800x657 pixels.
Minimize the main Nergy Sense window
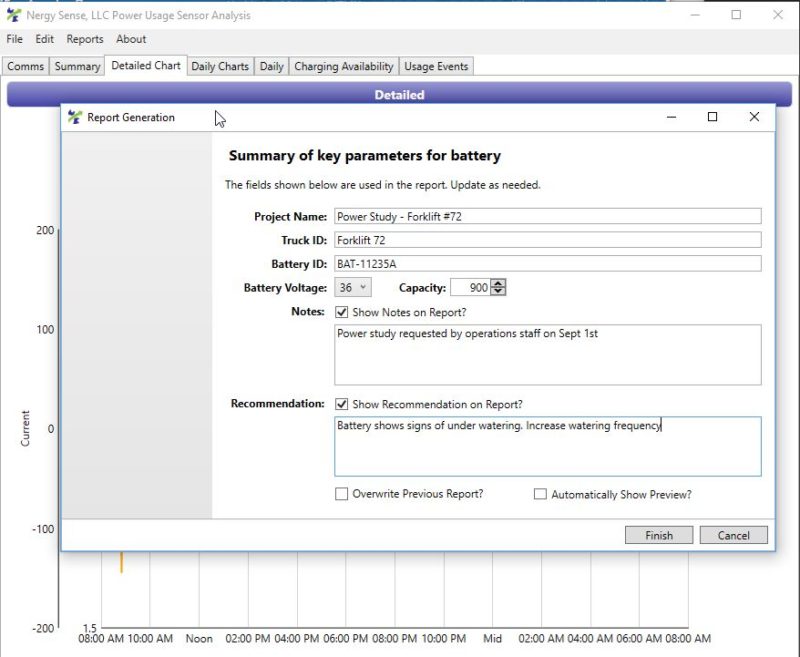(695, 15)
